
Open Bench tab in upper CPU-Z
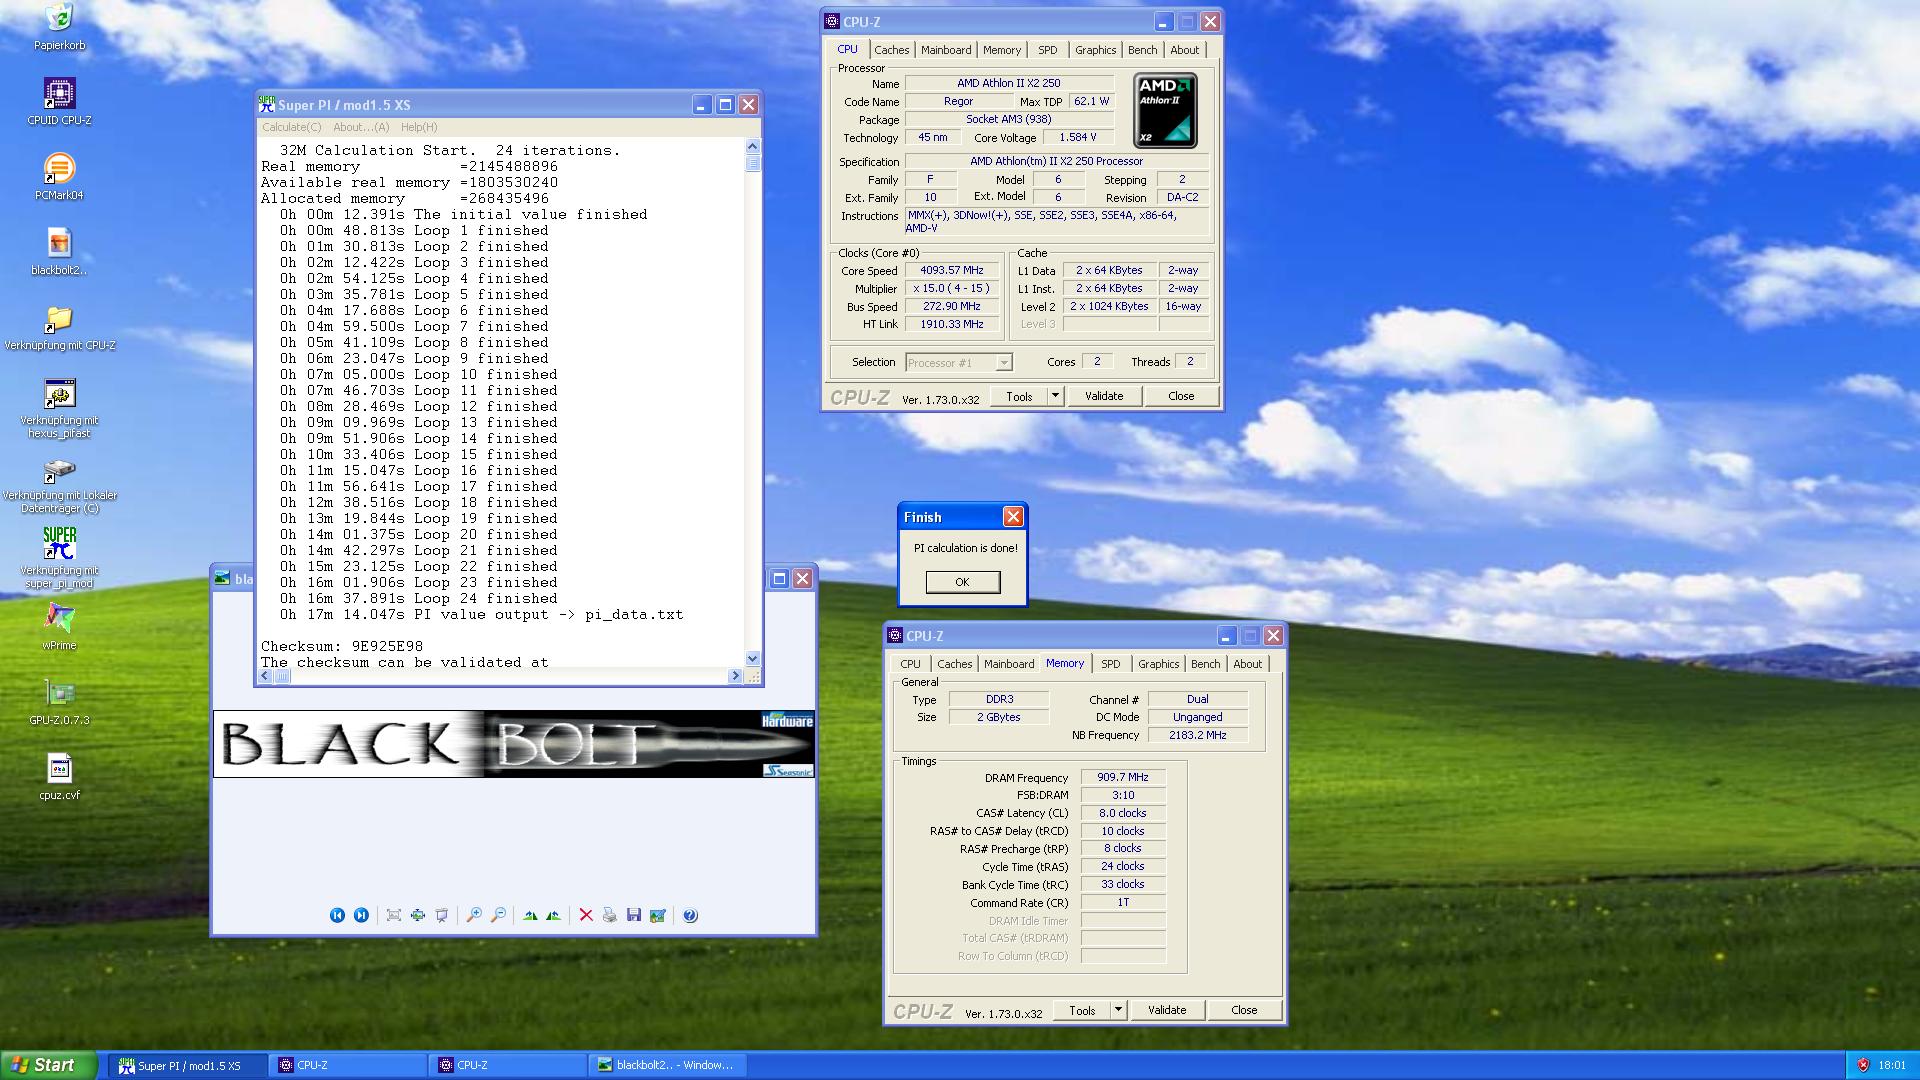point(1142,50)
